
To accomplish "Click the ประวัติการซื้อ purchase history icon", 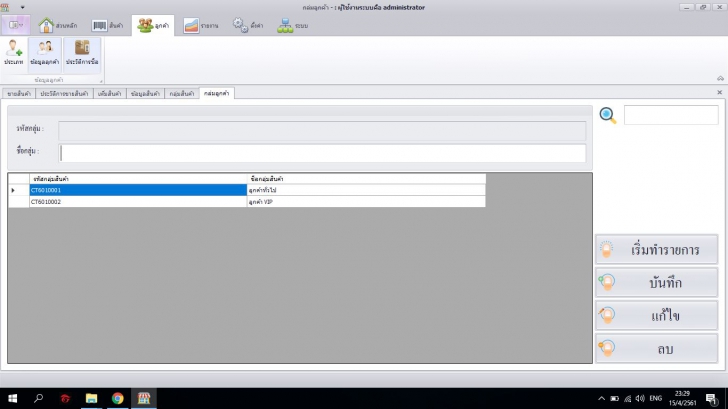I will (x=82, y=53).
